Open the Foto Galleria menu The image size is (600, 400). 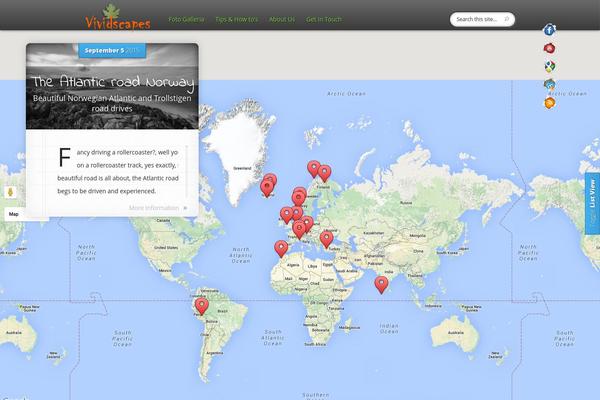[186, 19]
